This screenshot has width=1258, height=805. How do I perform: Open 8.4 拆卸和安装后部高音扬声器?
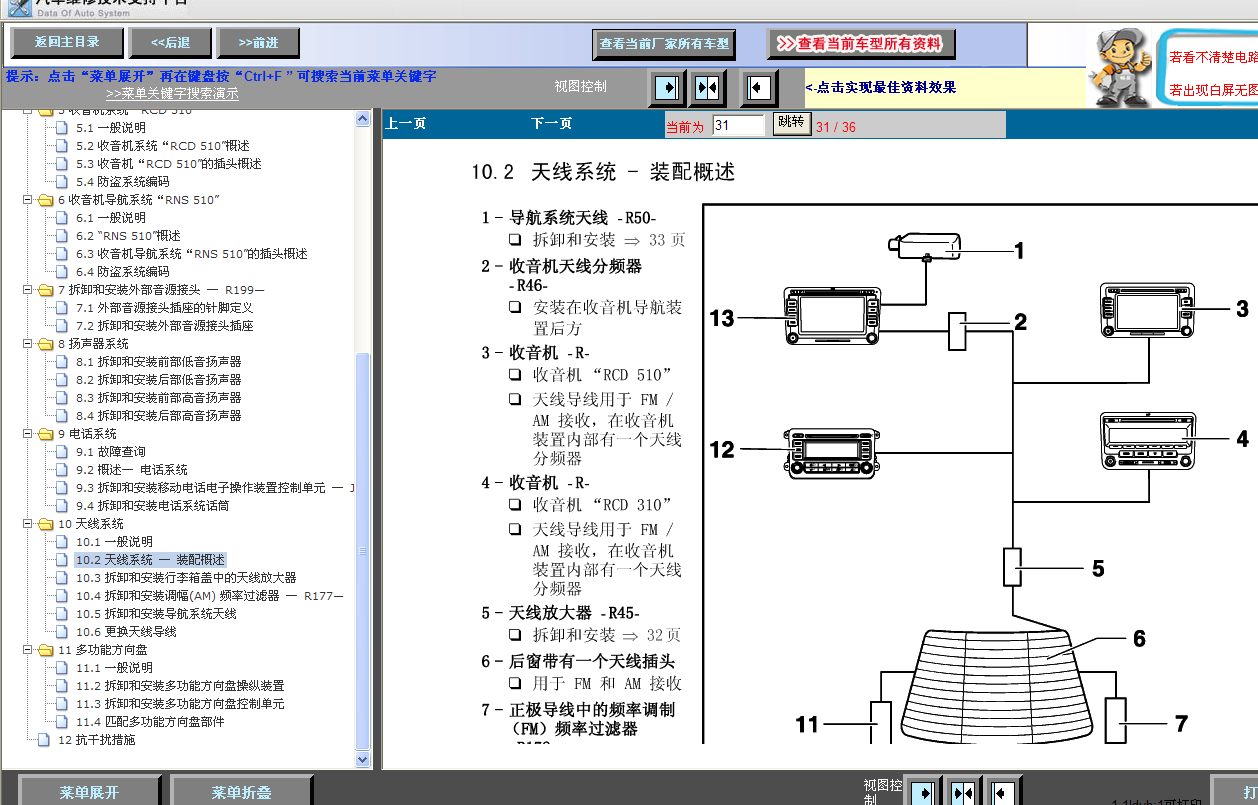click(x=158, y=416)
